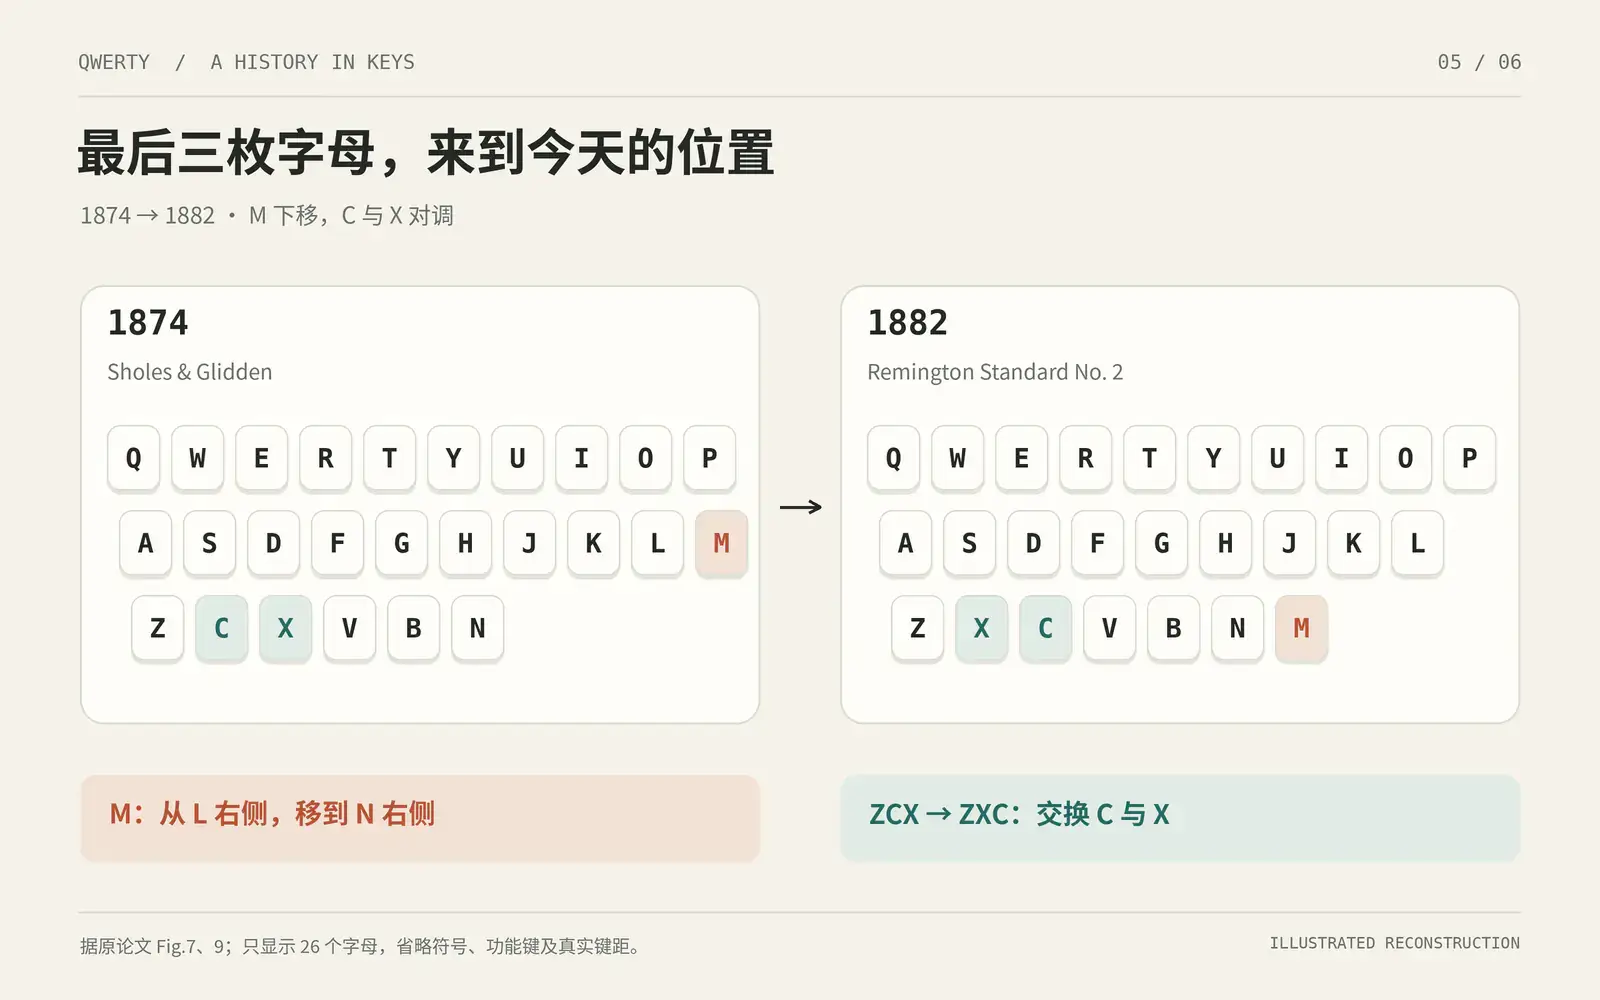Click the green callout 'ZCX → ZXC：交换 C 与 X'
The width and height of the screenshot is (1600, 1000).
[x=1180, y=817]
